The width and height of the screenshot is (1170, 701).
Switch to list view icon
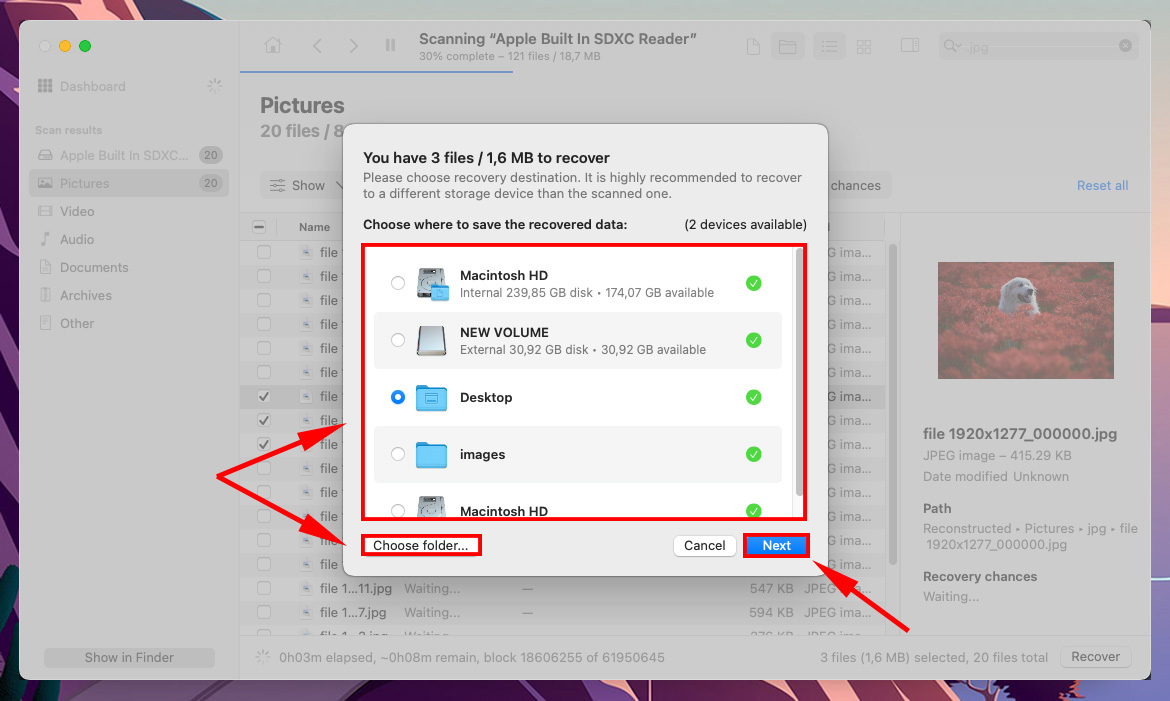pyautogui.click(x=828, y=47)
